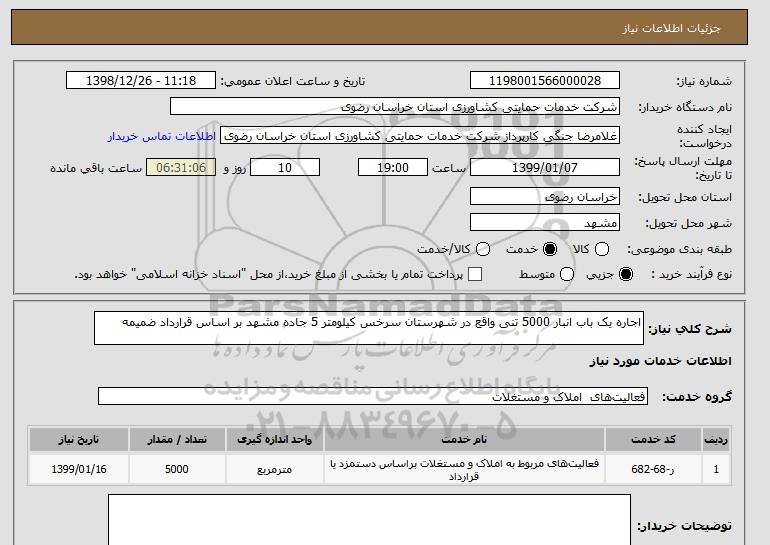Click the remaining time field 06:31:06

point(181,167)
